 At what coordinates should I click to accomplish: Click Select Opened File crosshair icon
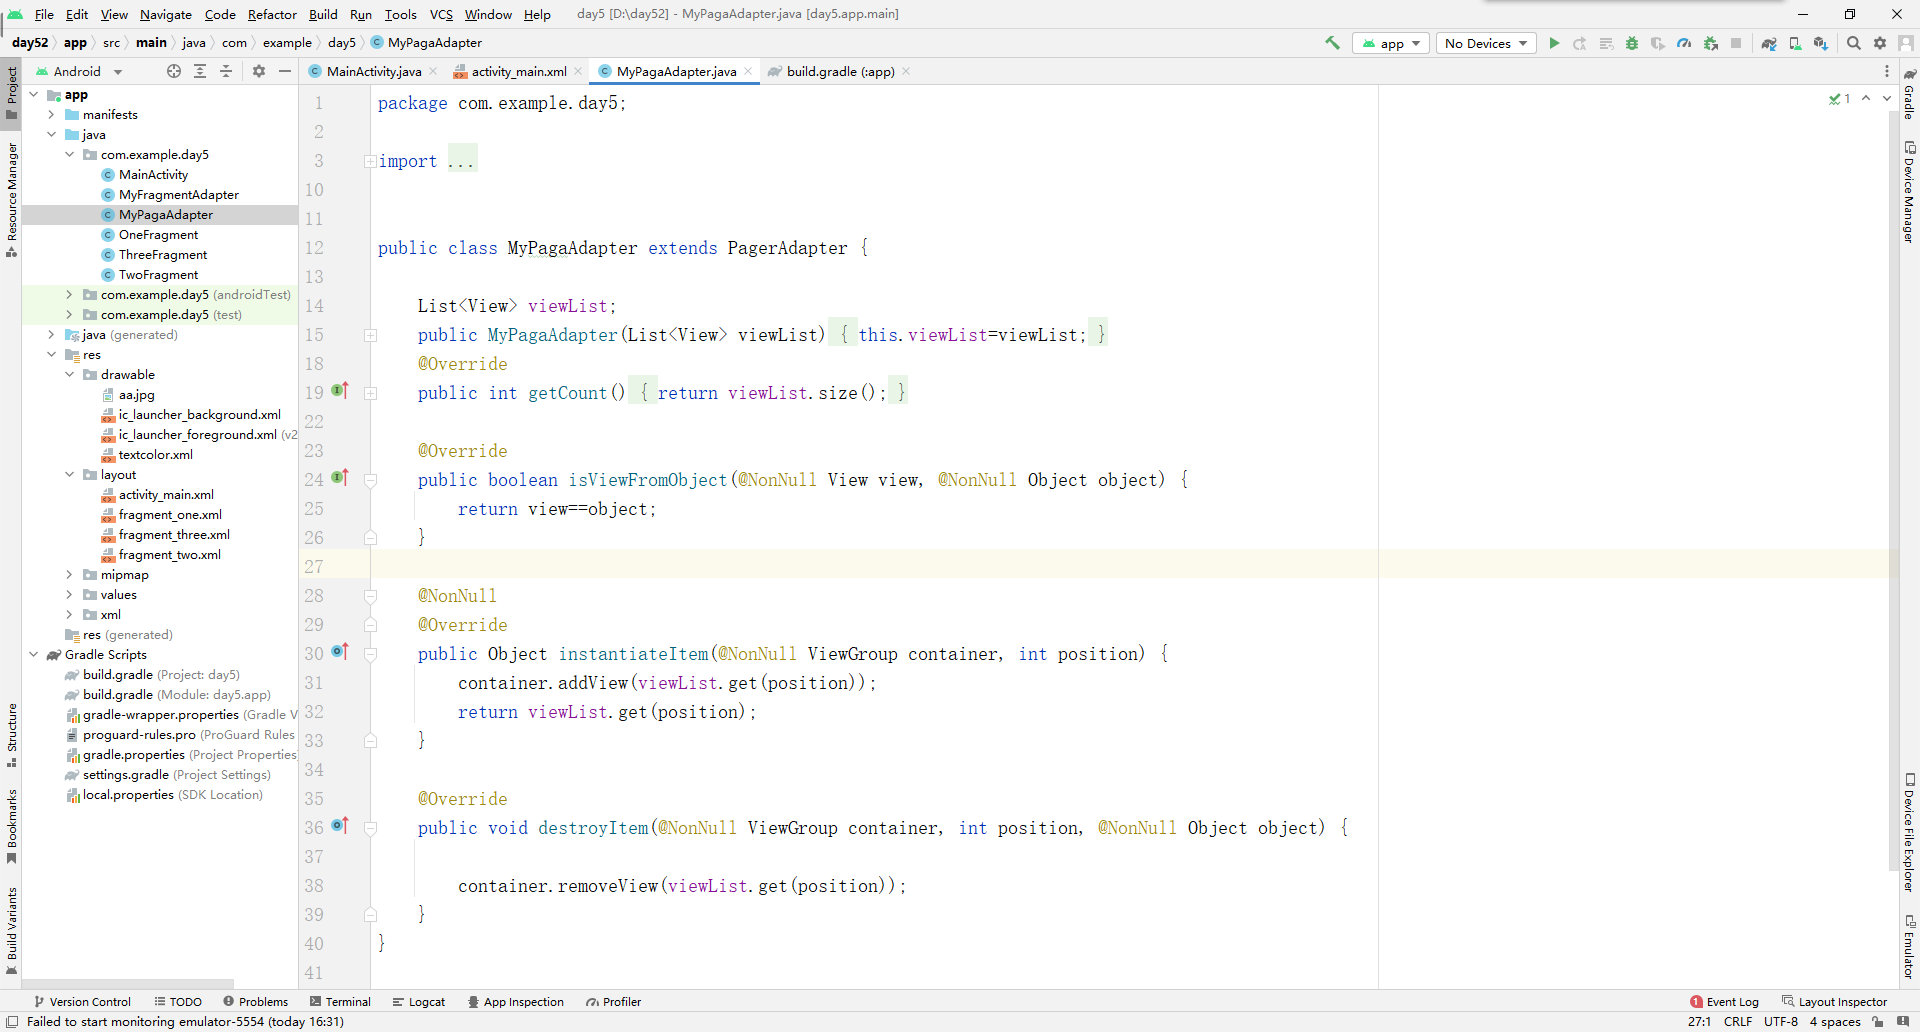point(174,71)
